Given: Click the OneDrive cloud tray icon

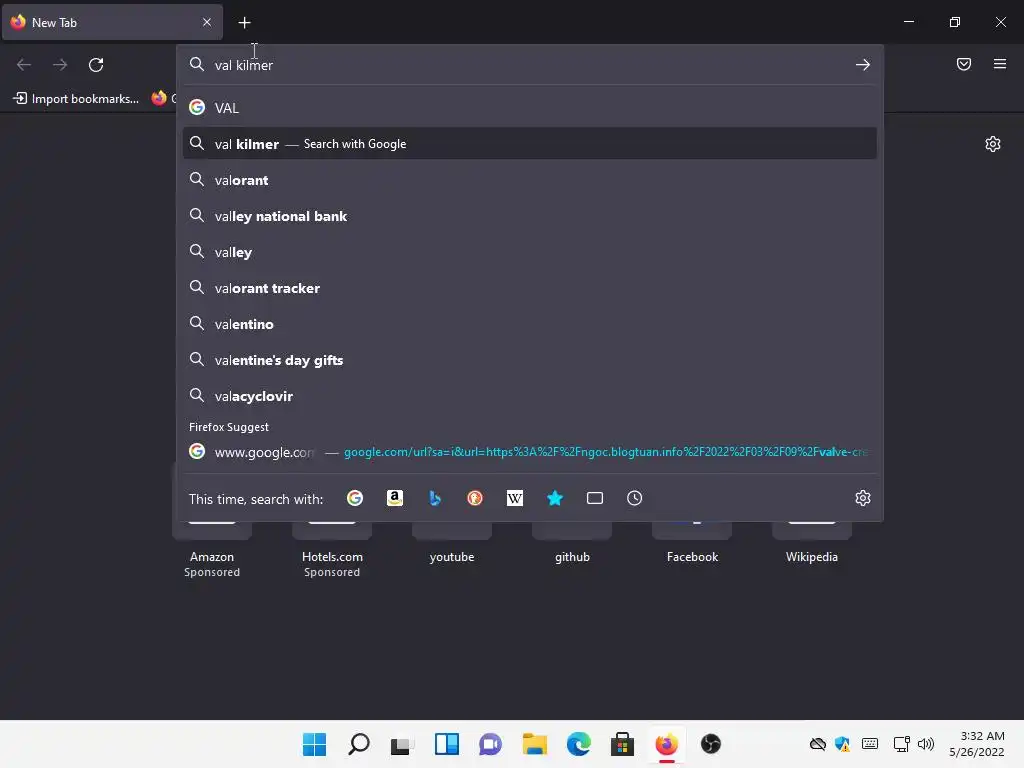Looking at the screenshot, I should click(818, 744).
